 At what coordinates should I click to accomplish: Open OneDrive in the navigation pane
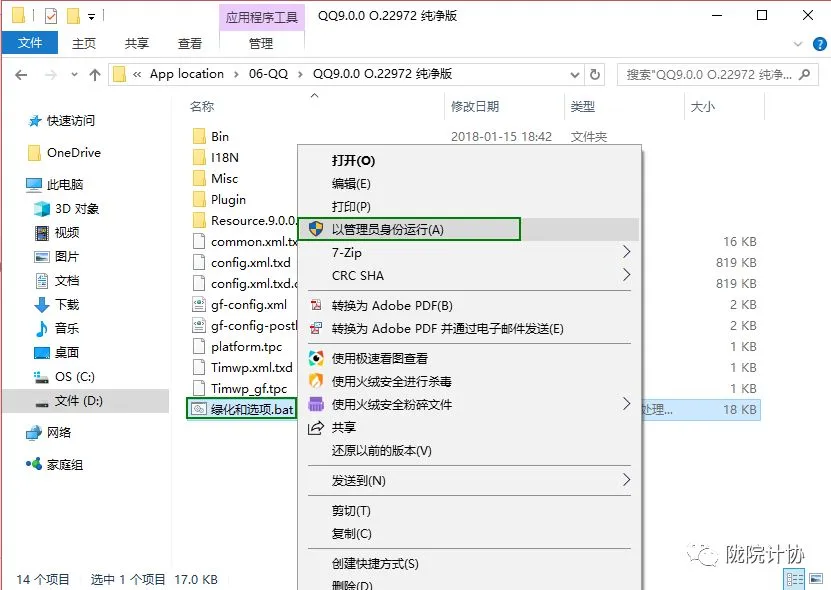click(x=74, y=153)
